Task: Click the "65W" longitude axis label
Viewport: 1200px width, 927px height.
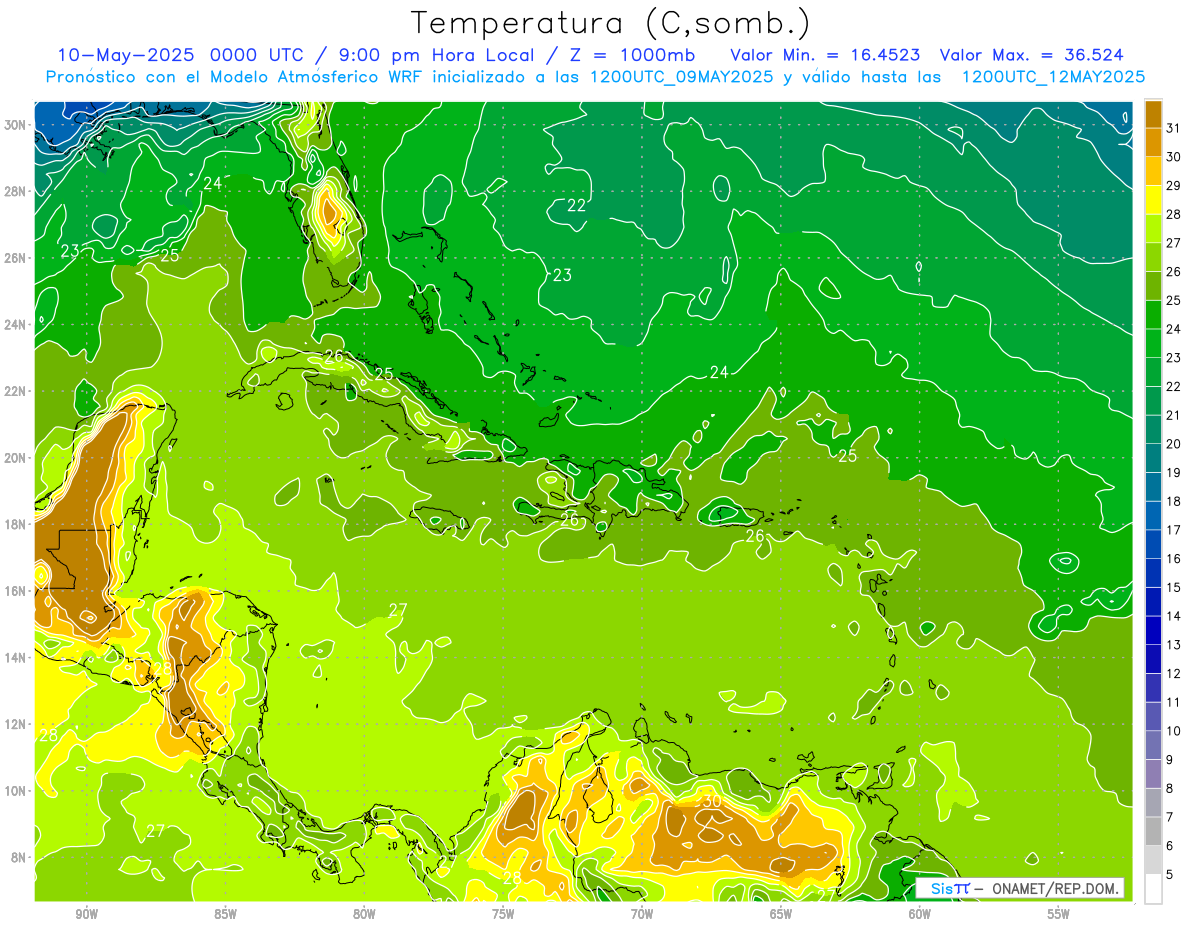Action: coord(781,914)
